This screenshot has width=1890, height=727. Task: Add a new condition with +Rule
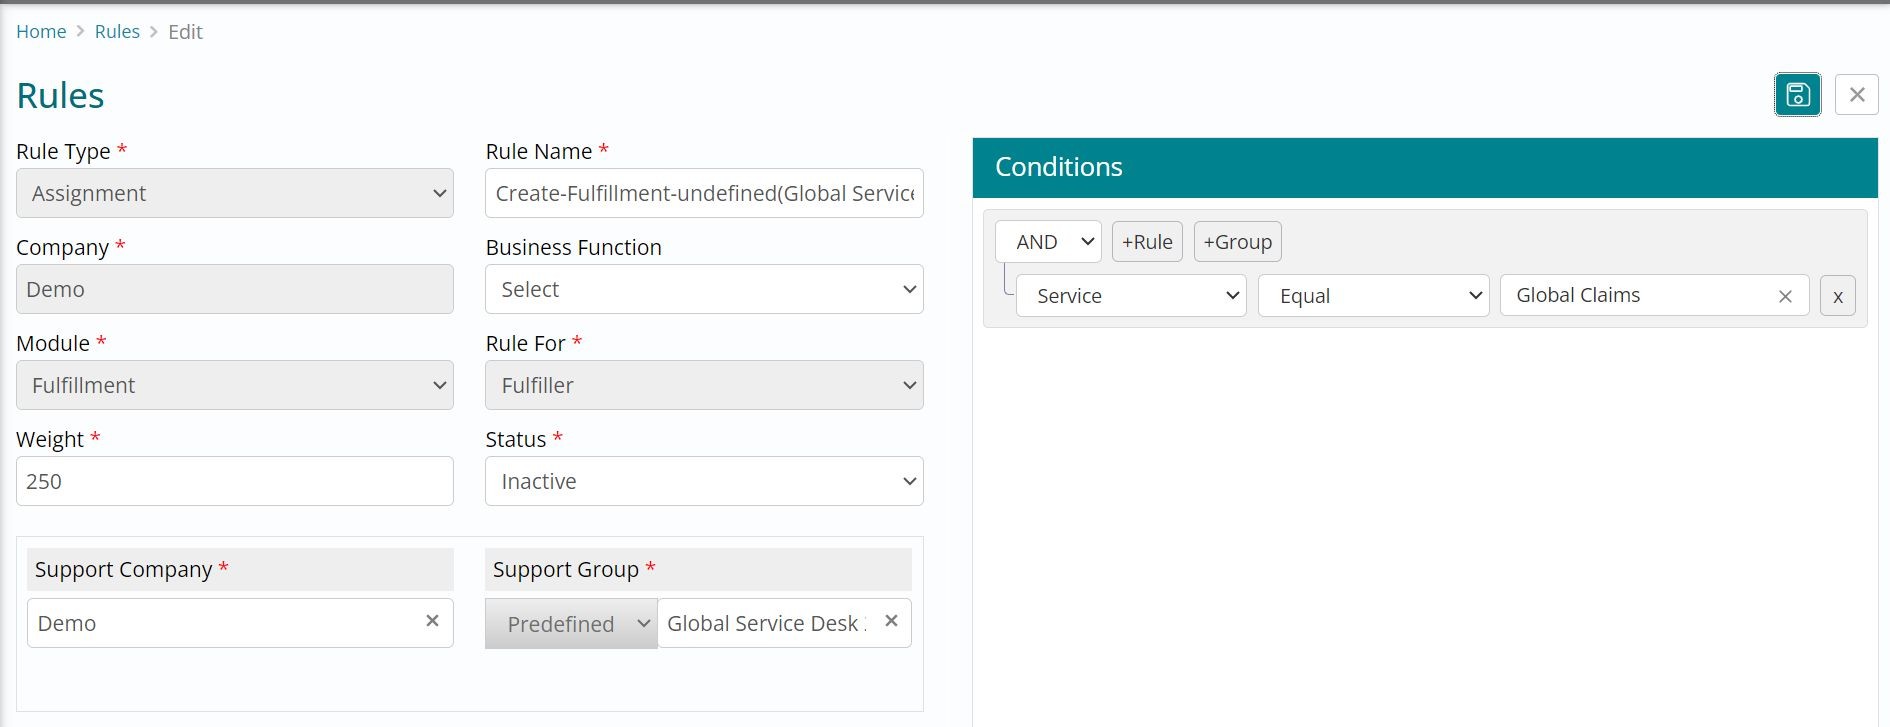(x=1147, y=242)
